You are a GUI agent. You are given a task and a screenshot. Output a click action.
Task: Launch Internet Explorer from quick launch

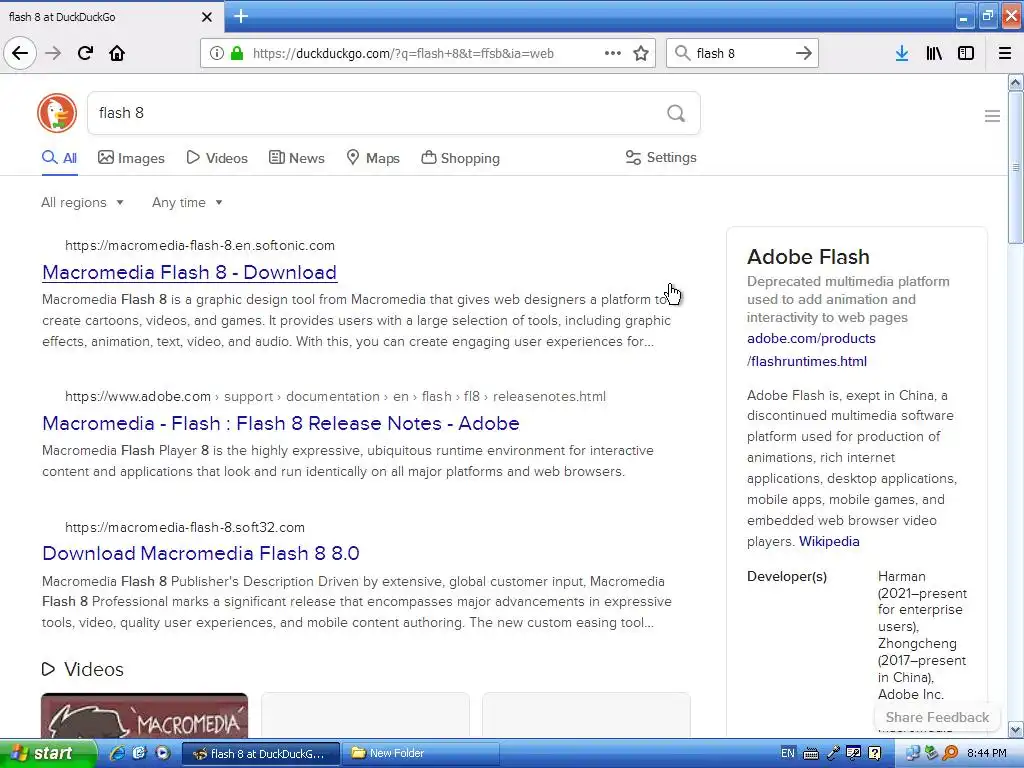coord(117,753)
